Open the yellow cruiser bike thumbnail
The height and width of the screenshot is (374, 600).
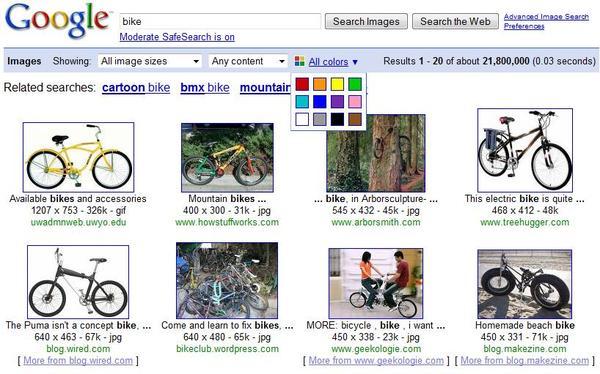pyautogui.click(x=78, y=157)
